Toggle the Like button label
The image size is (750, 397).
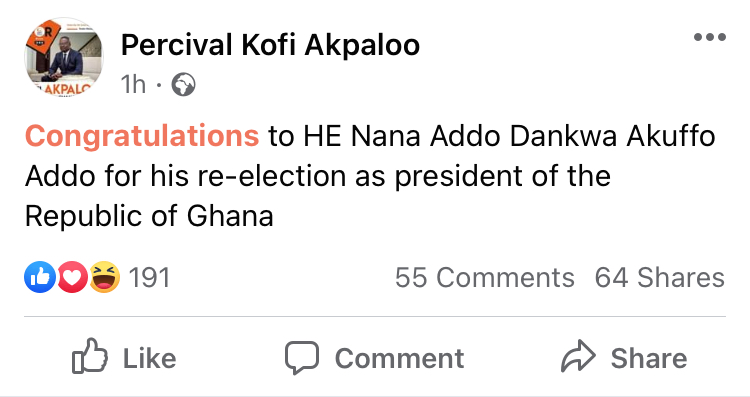pos(150,359)
